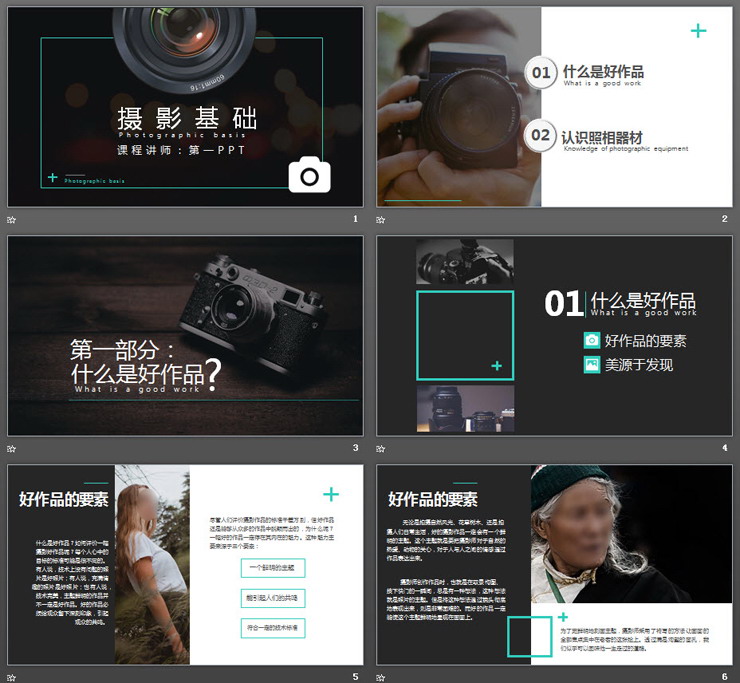Click the first teal box on slide 5
This screenshot has height=683, width=740.
tap(273, 568)
